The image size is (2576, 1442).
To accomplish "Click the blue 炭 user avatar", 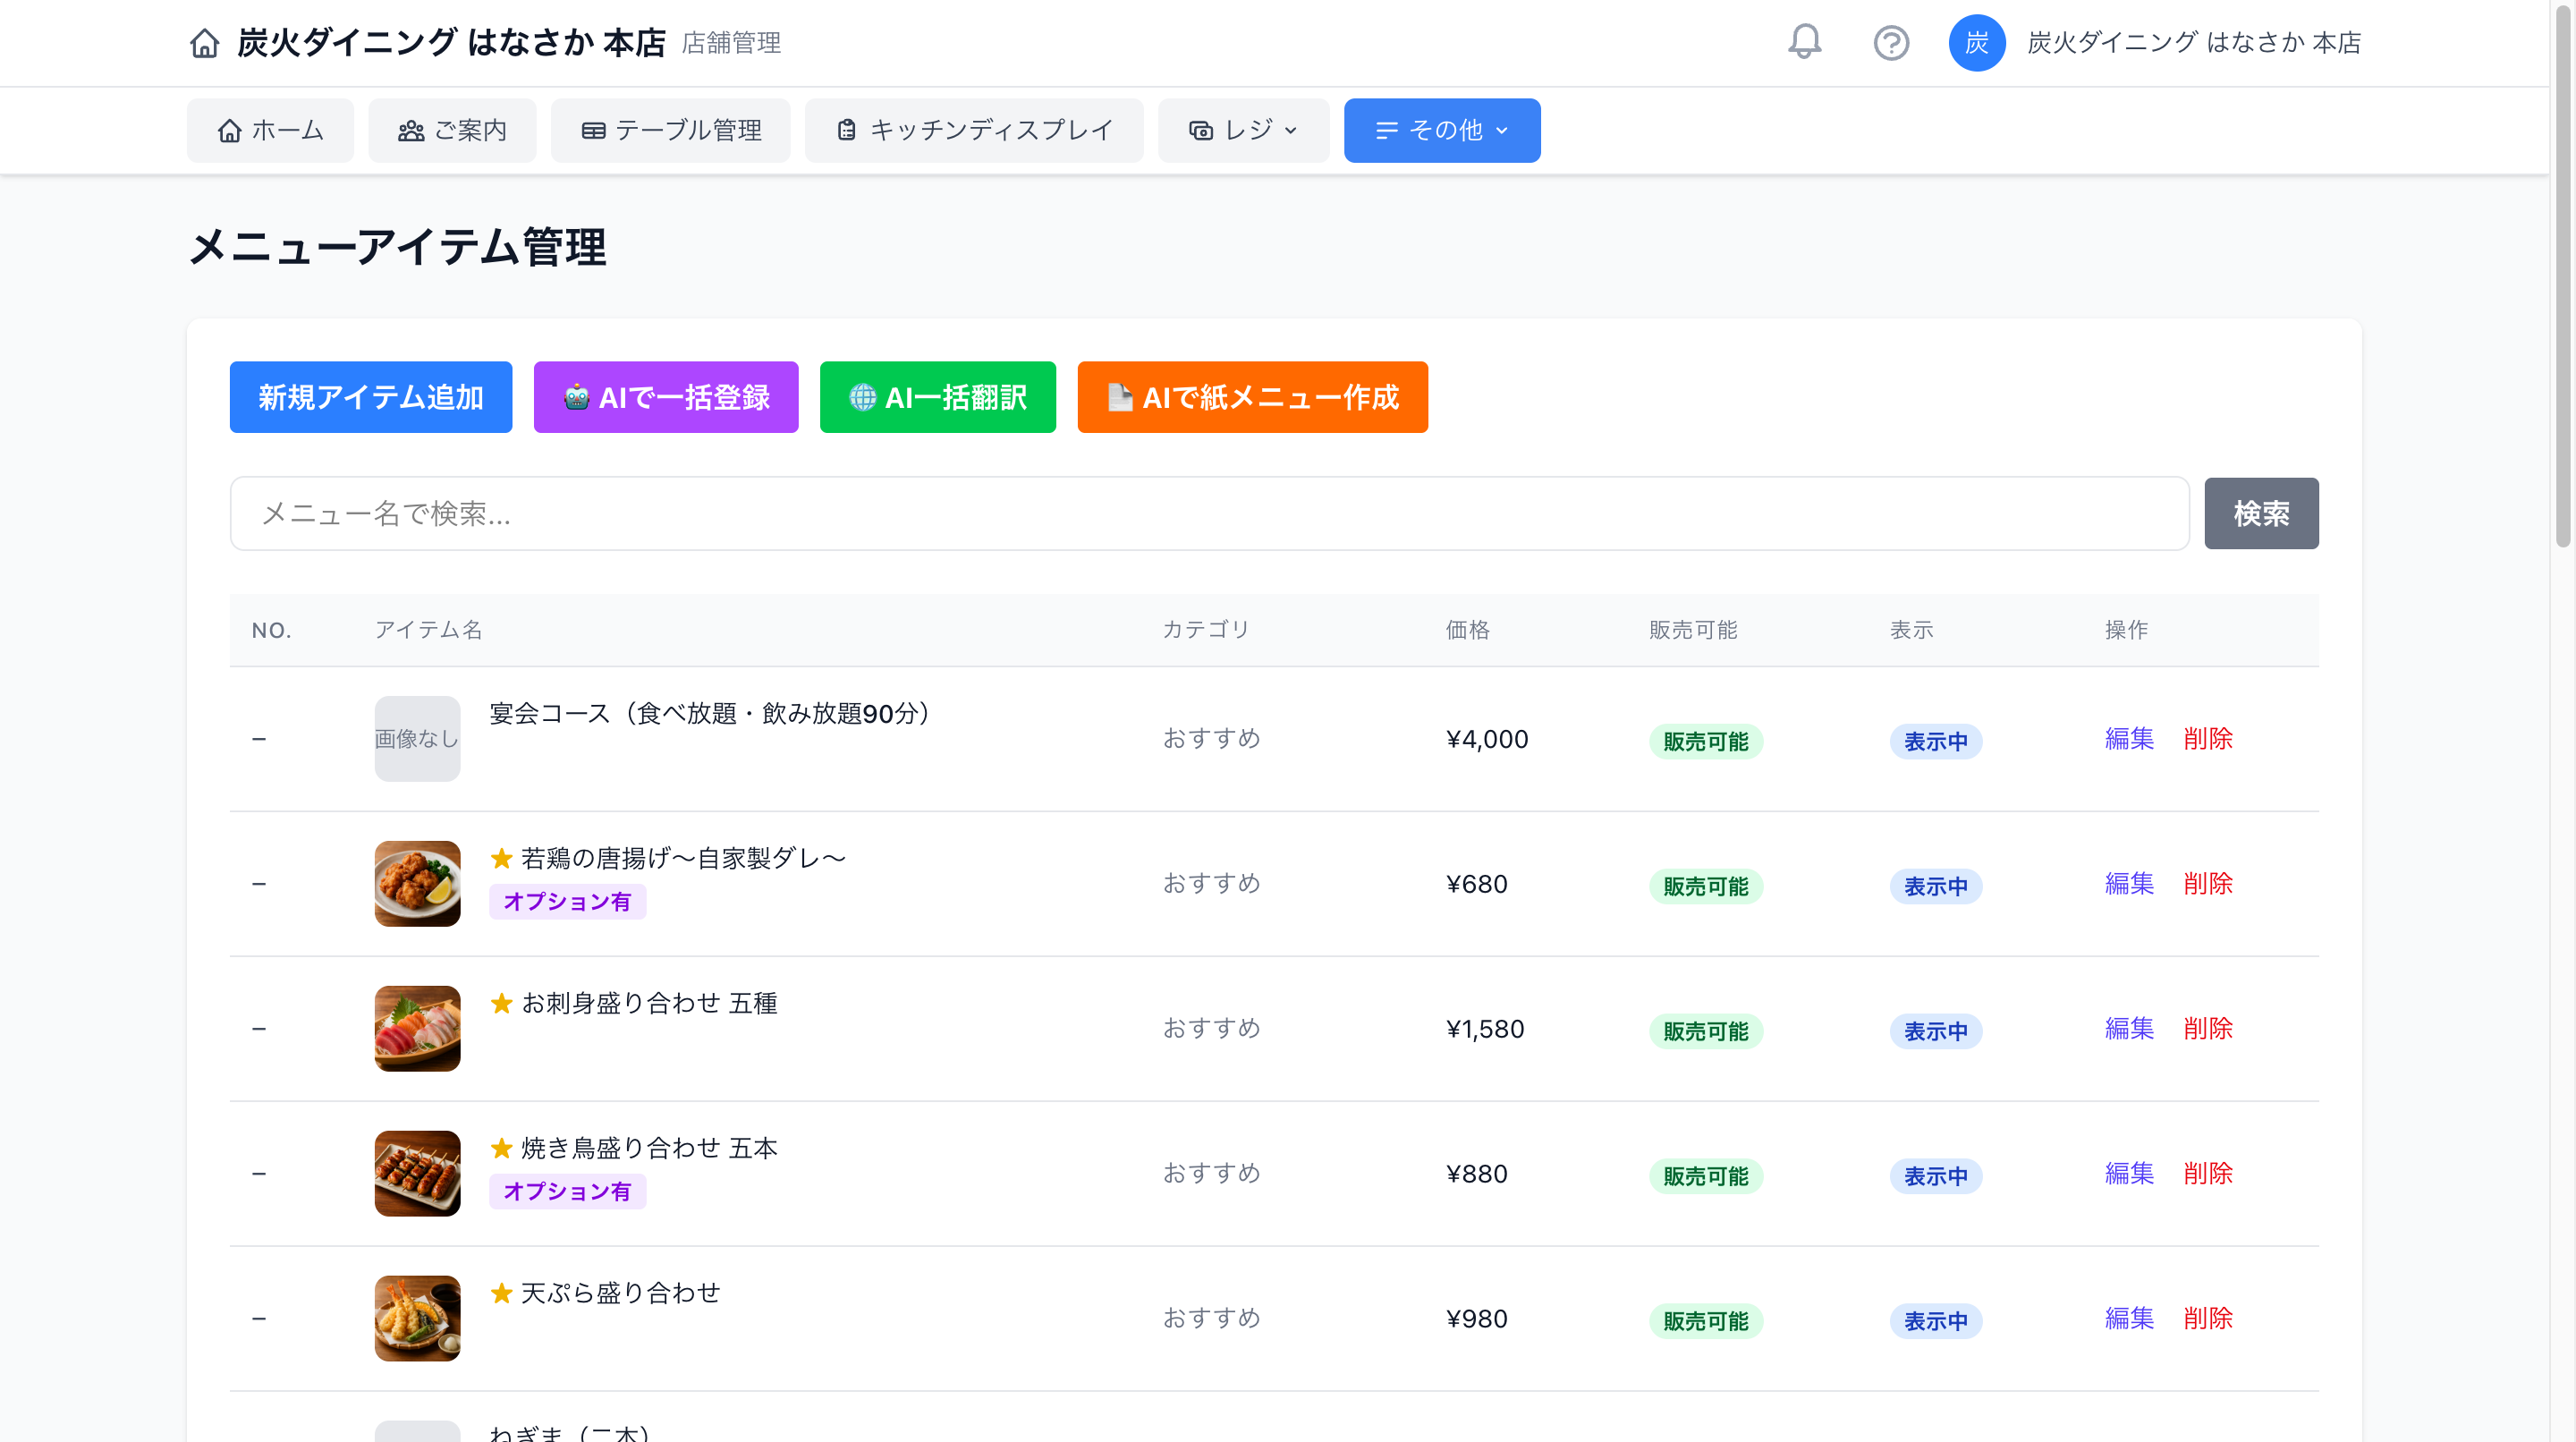I will 1976,43.
